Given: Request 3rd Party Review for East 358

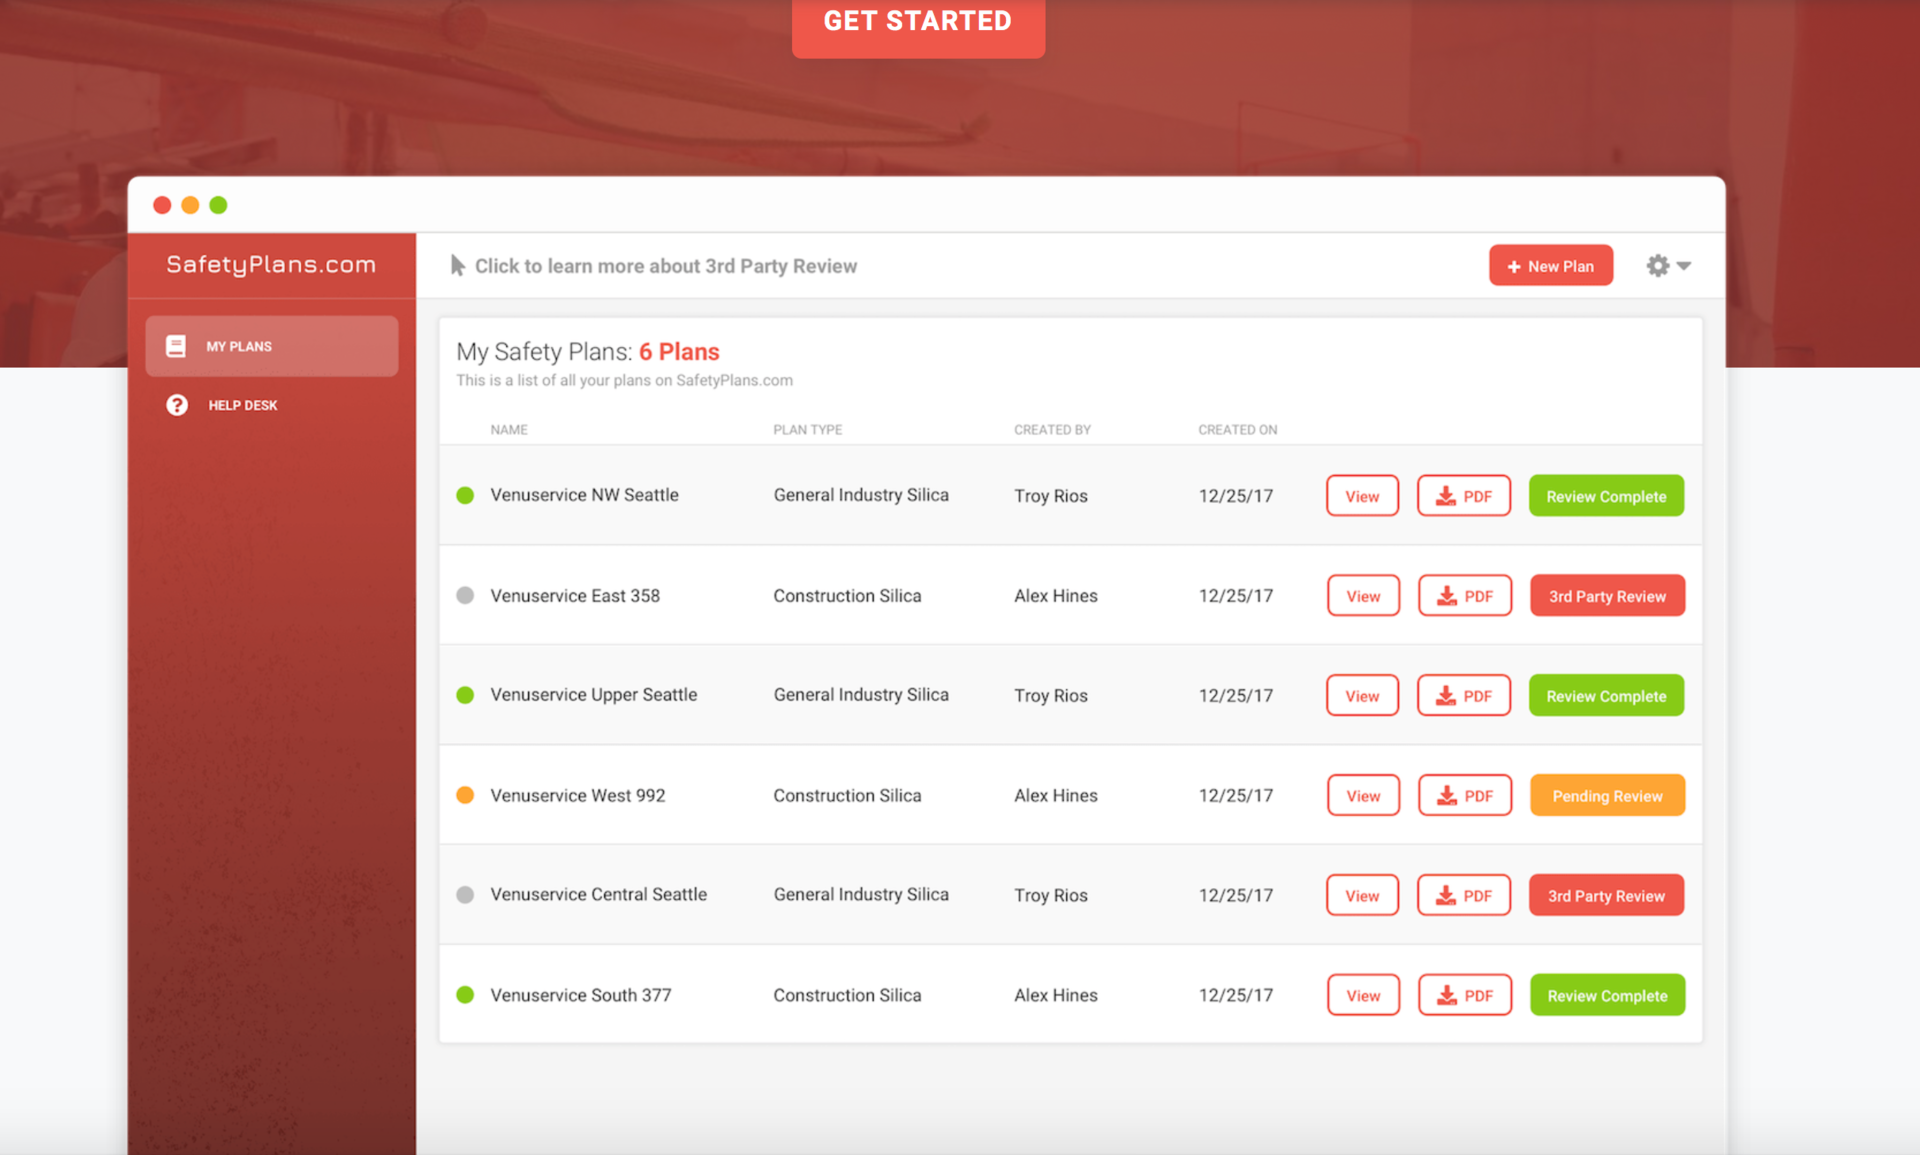Looking at the screenshot, I should pyautogui.click(x=1607, y=596).
